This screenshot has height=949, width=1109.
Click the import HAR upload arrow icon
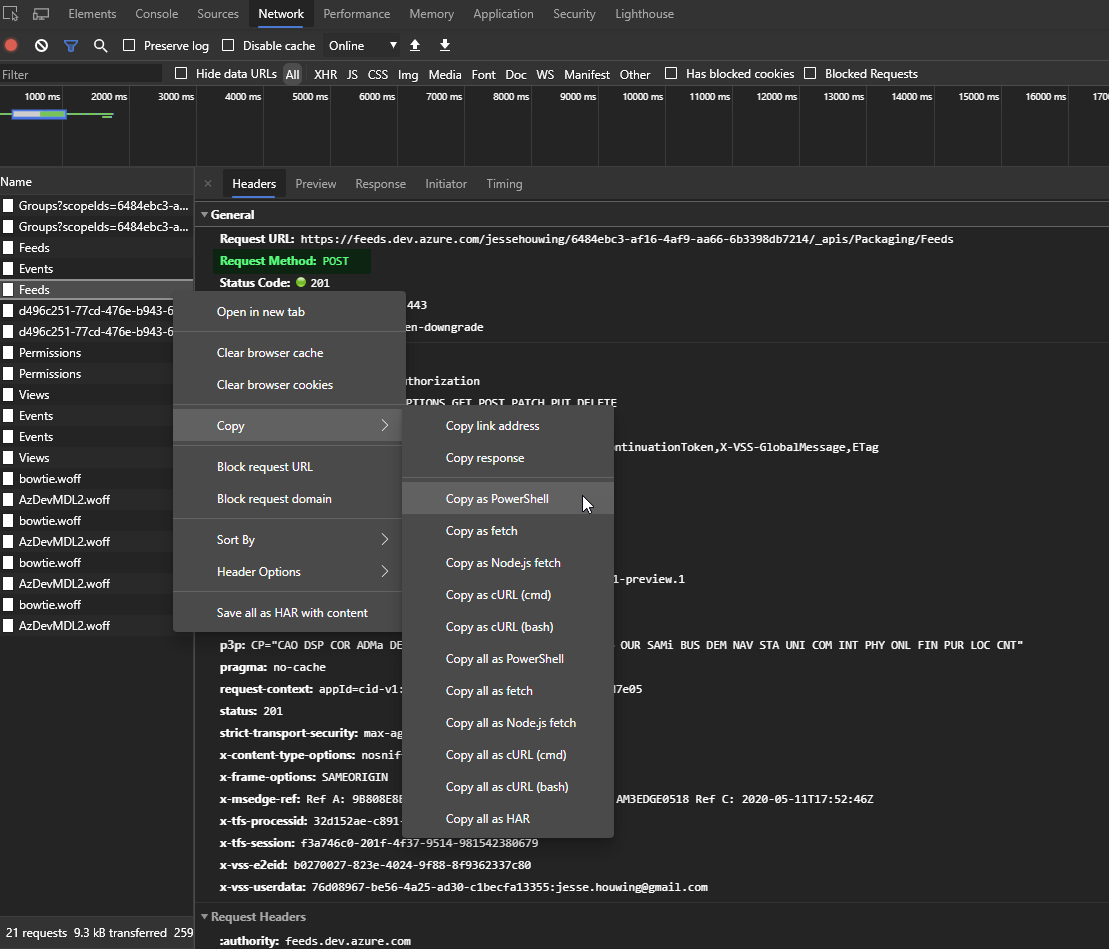(x=415, y=46)
